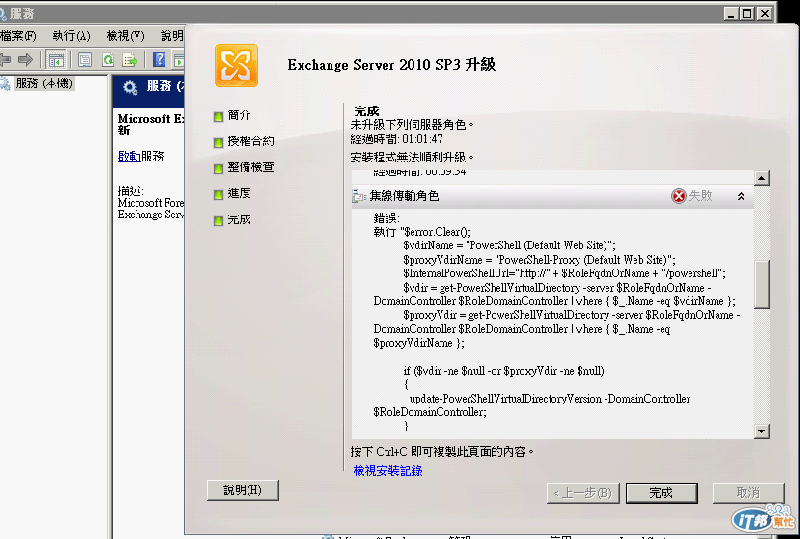
Task: Open the 檔案(F) menu
Action: pyautogui.click(x=18, y=36)
